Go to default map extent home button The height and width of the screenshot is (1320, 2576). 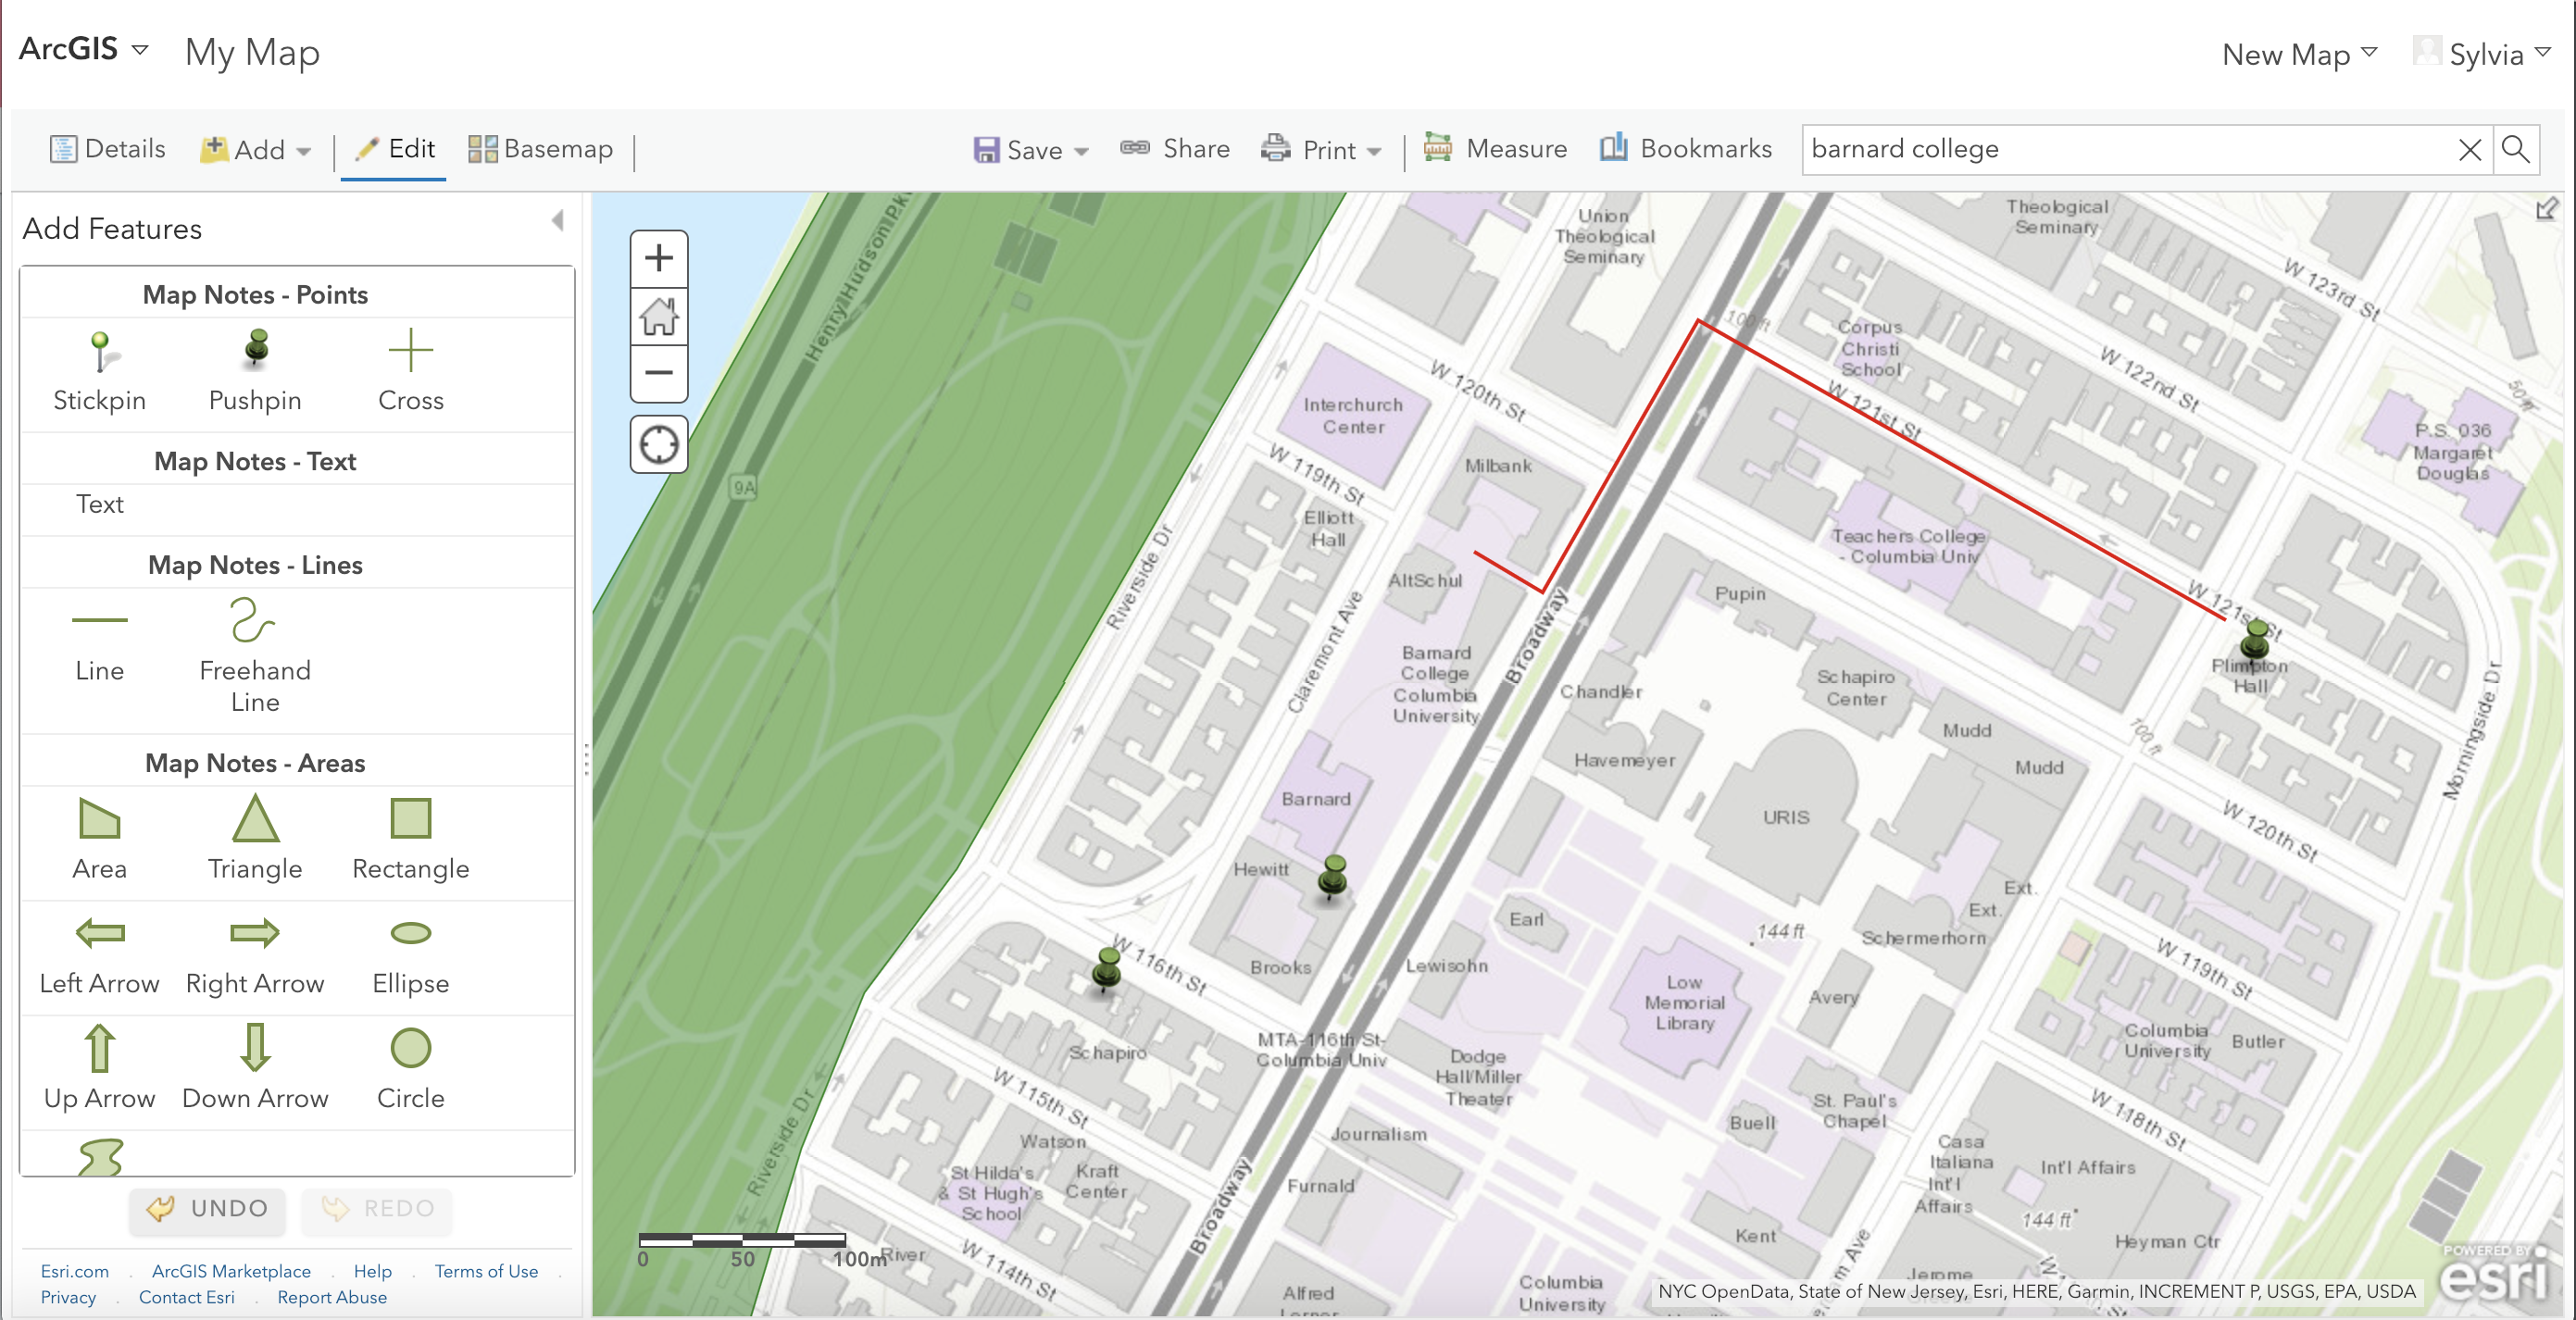658,317
